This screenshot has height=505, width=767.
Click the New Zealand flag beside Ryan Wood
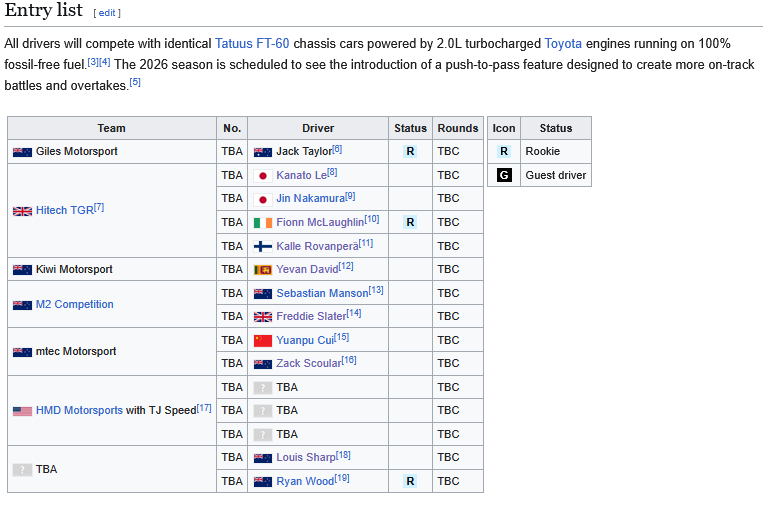tap(263, 482)
